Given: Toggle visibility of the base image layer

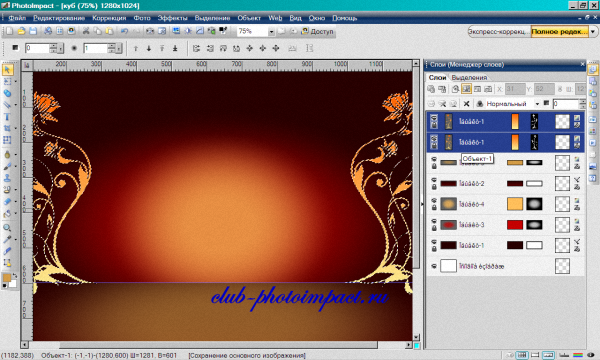Looking at the screenshot, I should click(434, 266).
